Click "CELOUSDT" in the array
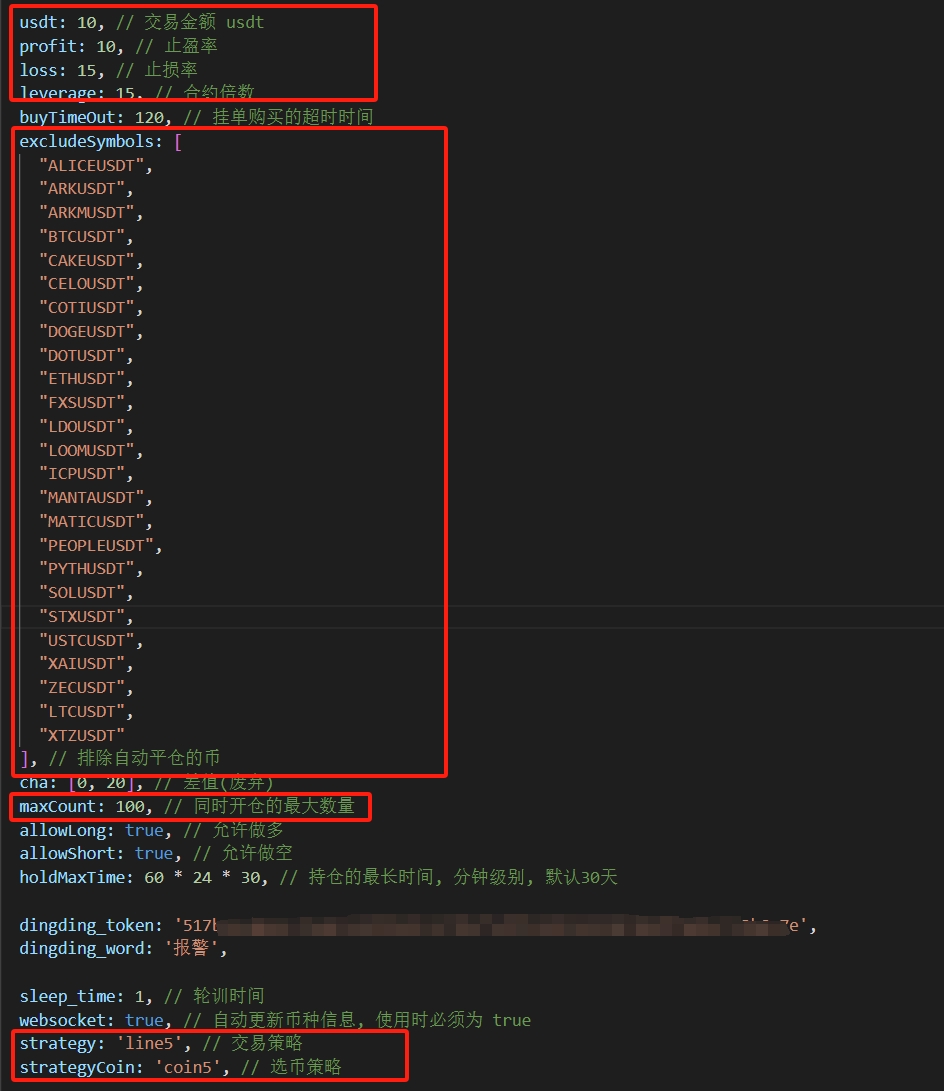Image resolution: width=944 pixels, height=1091 pixels. click(86, 284)
